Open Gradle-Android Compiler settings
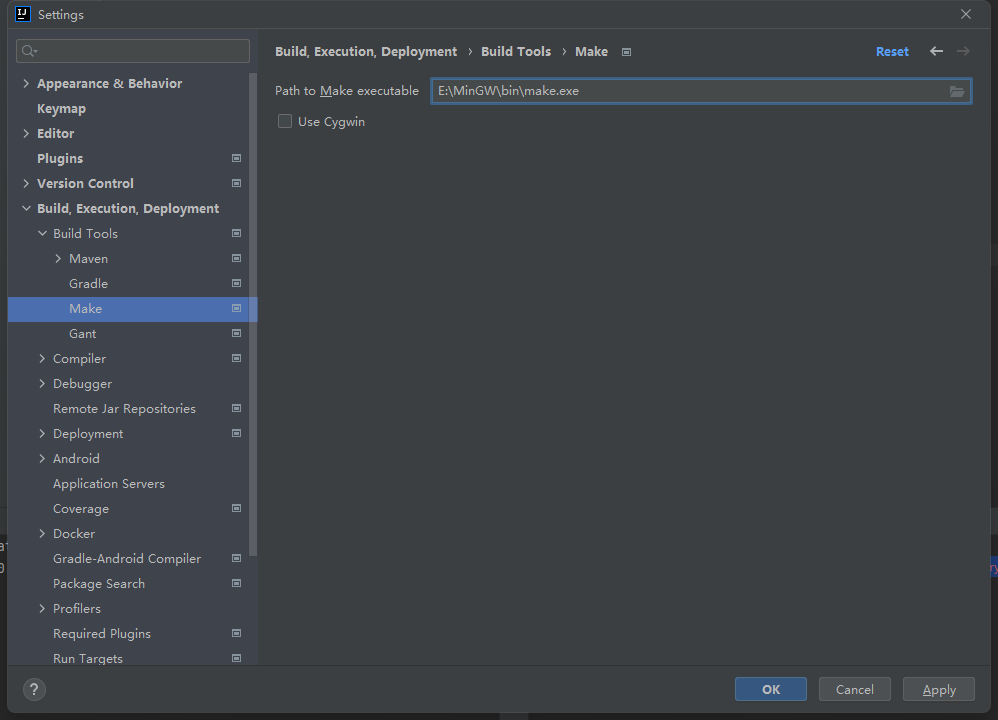998x720 pixels. [127, 558]
